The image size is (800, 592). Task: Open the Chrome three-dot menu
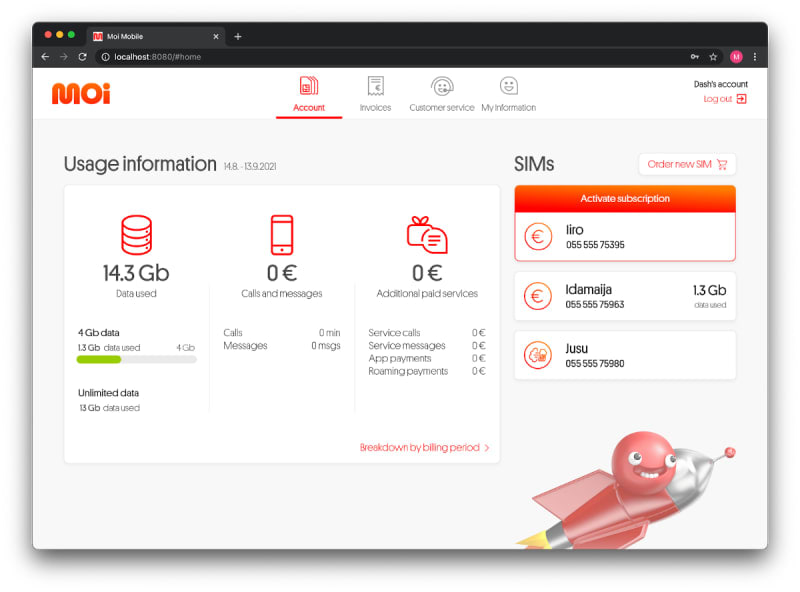click(755, 57)
